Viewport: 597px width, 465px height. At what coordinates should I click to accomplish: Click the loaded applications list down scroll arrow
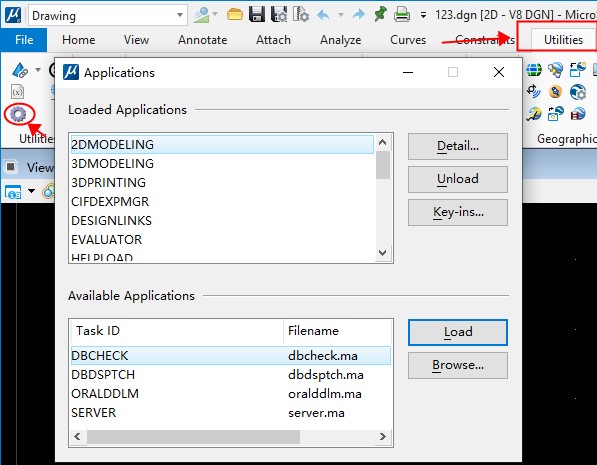383,252
